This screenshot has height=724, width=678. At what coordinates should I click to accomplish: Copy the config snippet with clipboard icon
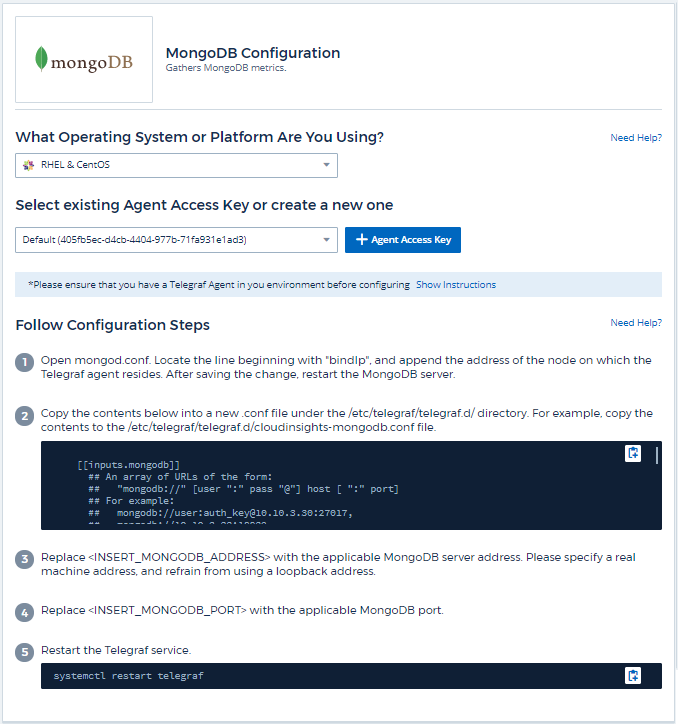(x=632, y=454)
